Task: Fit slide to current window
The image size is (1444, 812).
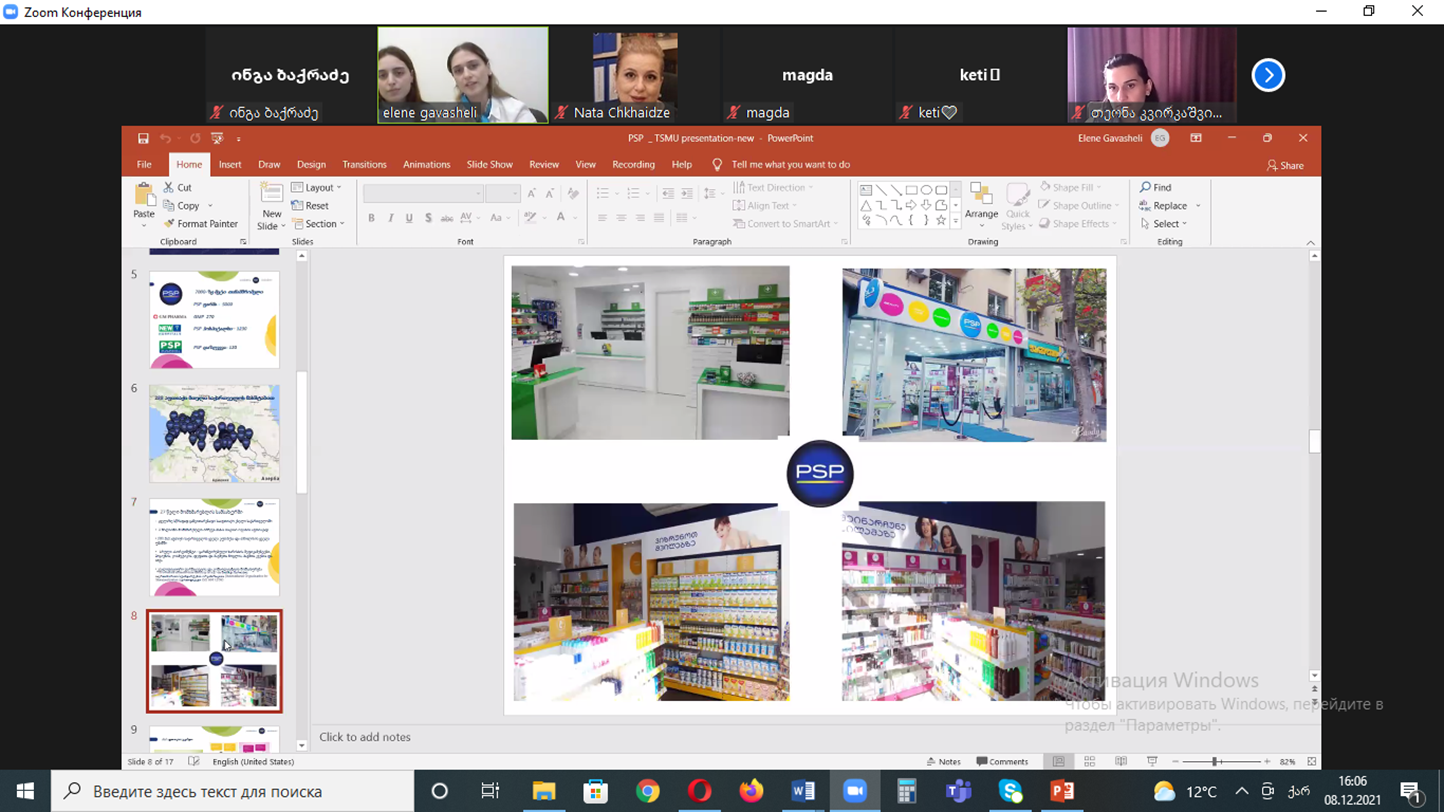Action: click(1311, 762)
